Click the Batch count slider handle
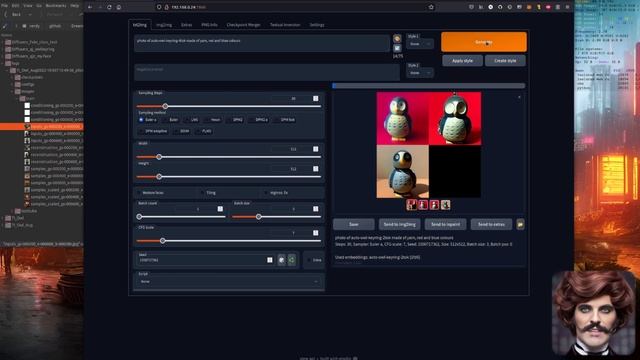The height and width of the screenshot is (360, 640). 139,217
